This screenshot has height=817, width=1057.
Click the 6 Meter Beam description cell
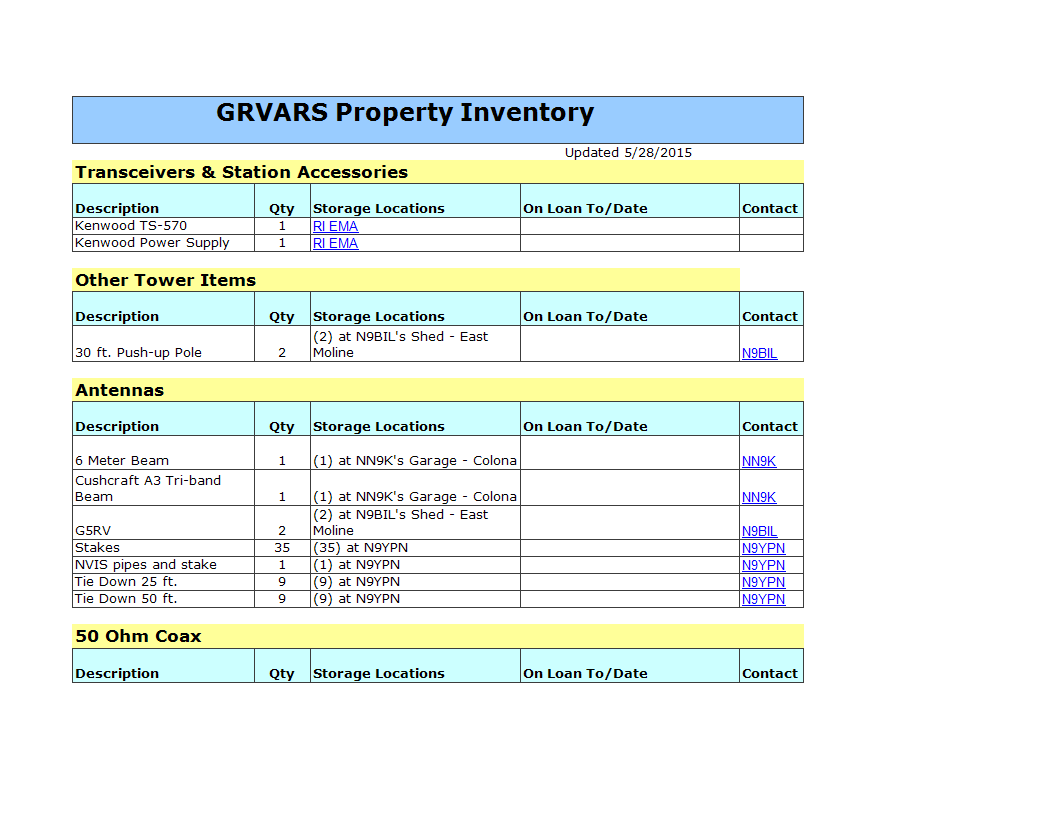[122, 461]
